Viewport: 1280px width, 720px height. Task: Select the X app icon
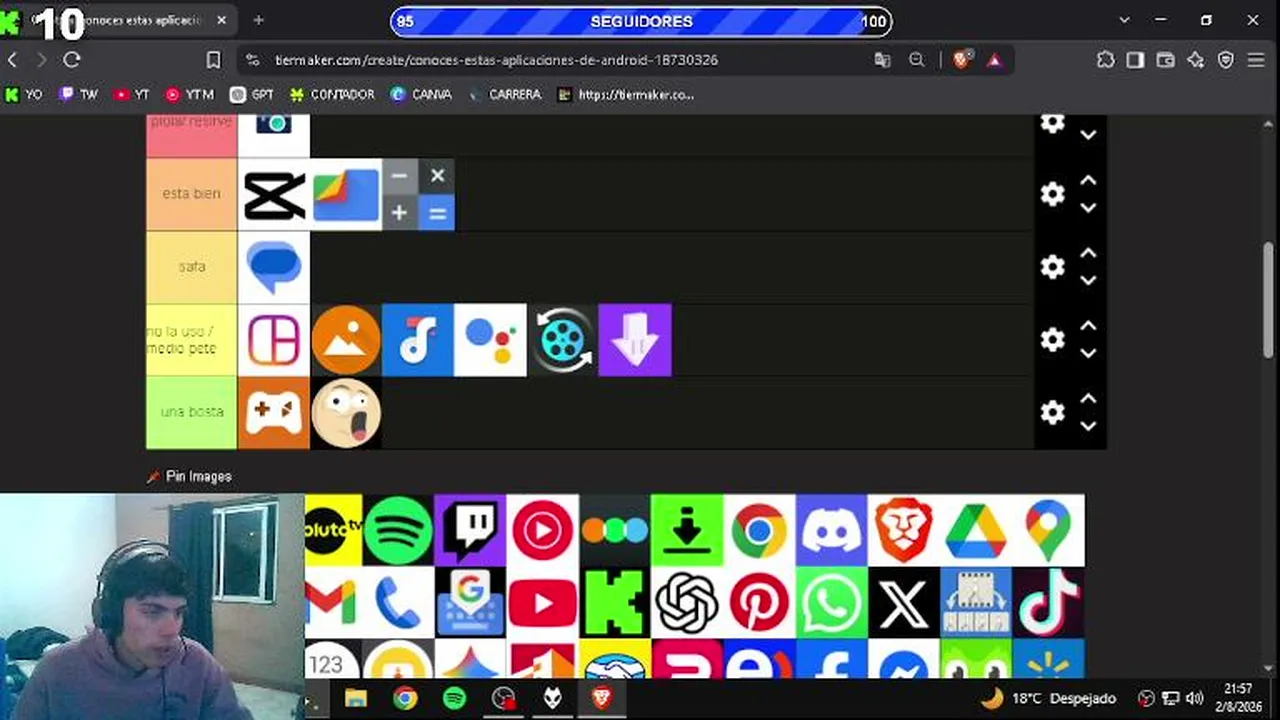tap(903, 602)
